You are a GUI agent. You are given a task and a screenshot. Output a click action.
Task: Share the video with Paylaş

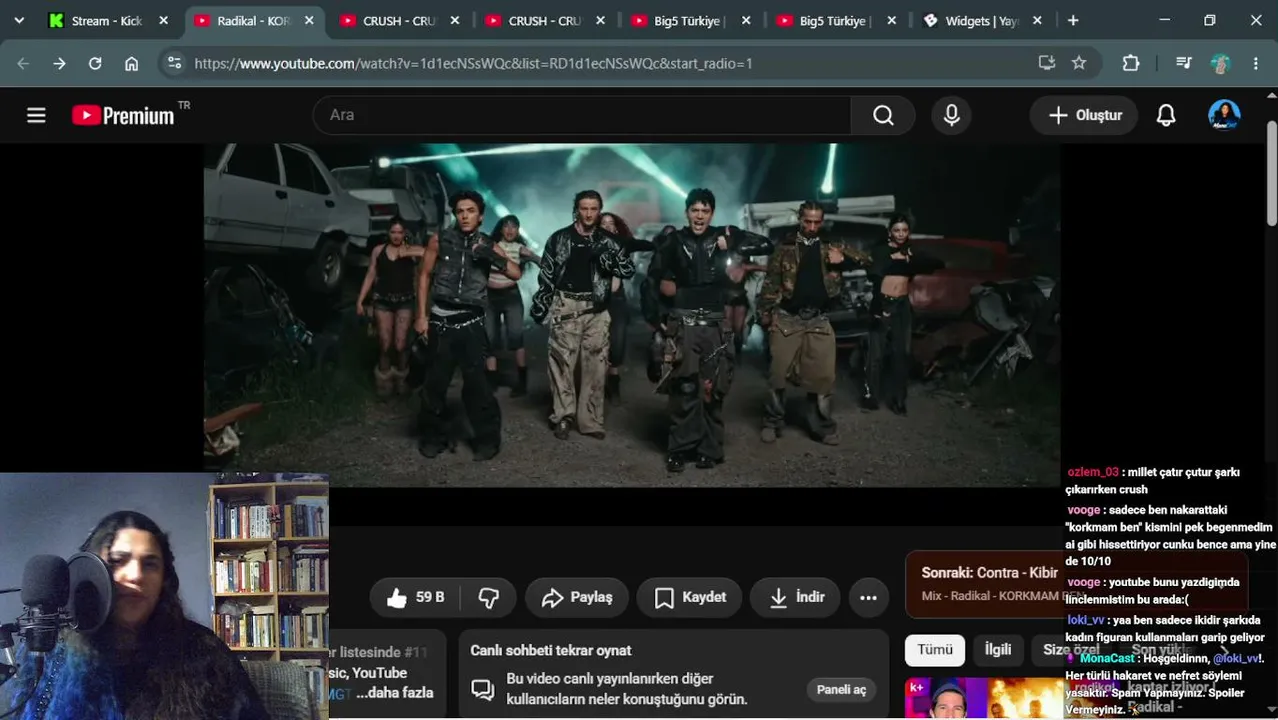tap(577, 597)
